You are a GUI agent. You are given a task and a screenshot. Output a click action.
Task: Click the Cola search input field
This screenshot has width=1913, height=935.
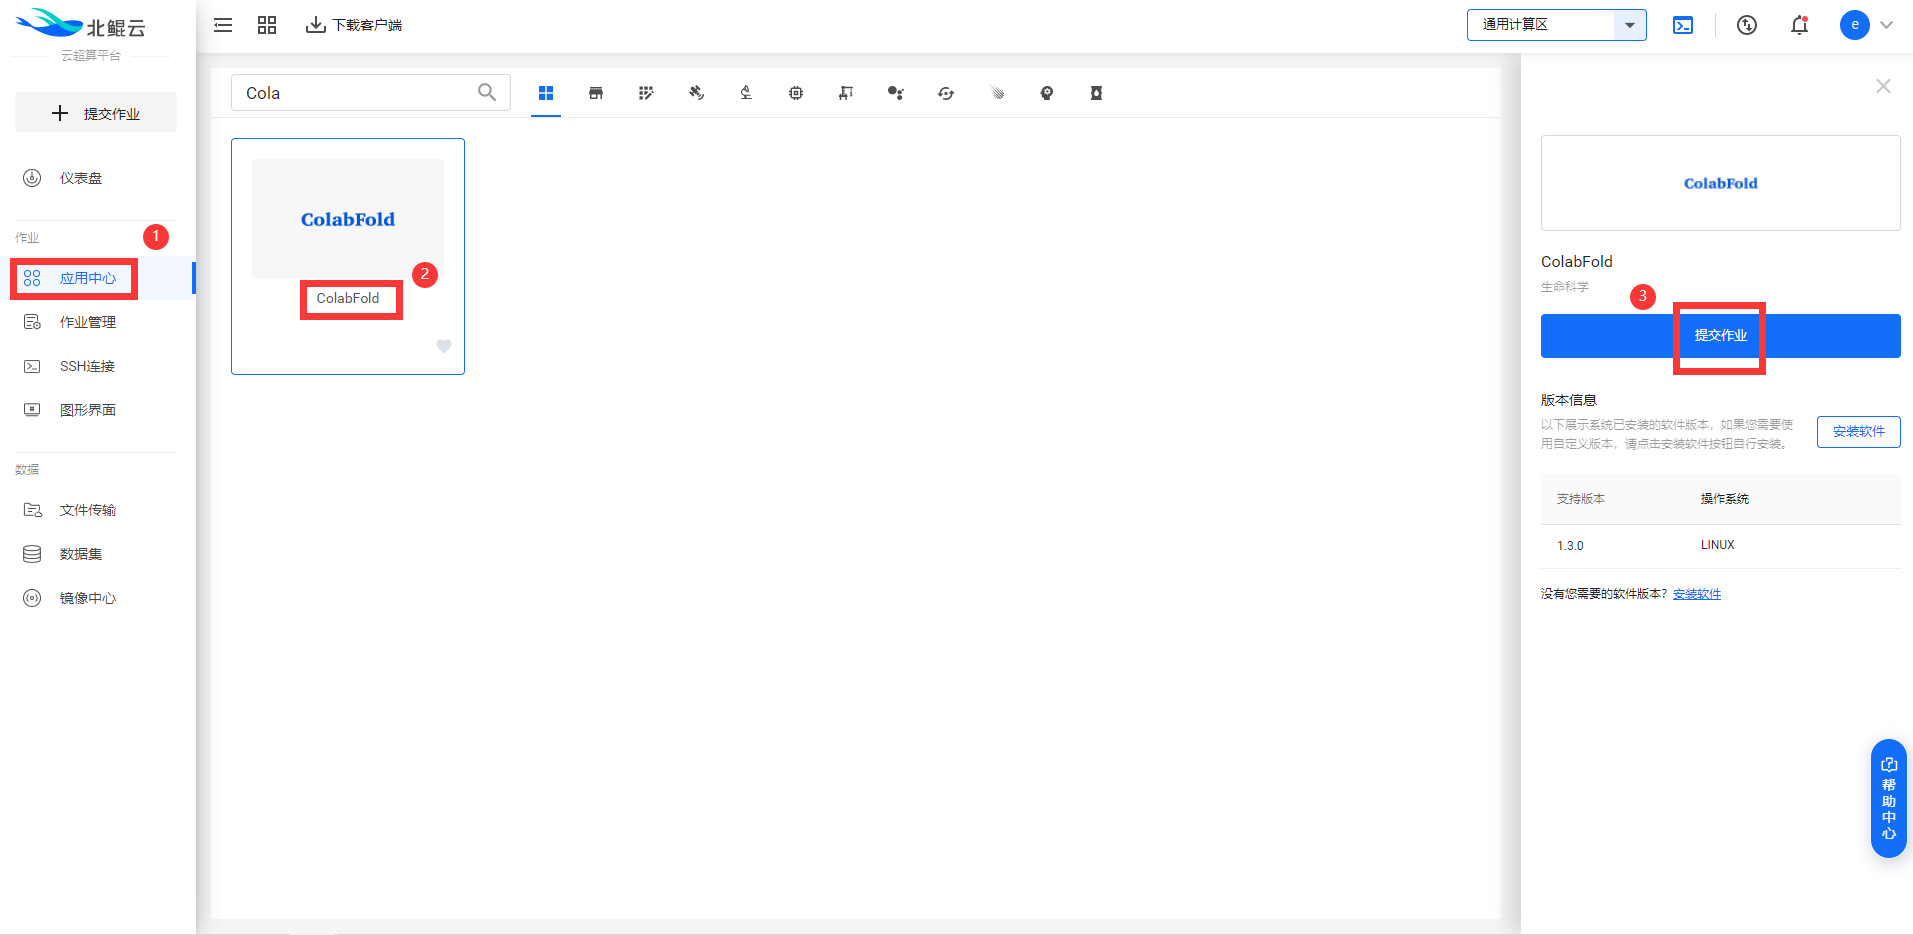coord(355,93)
